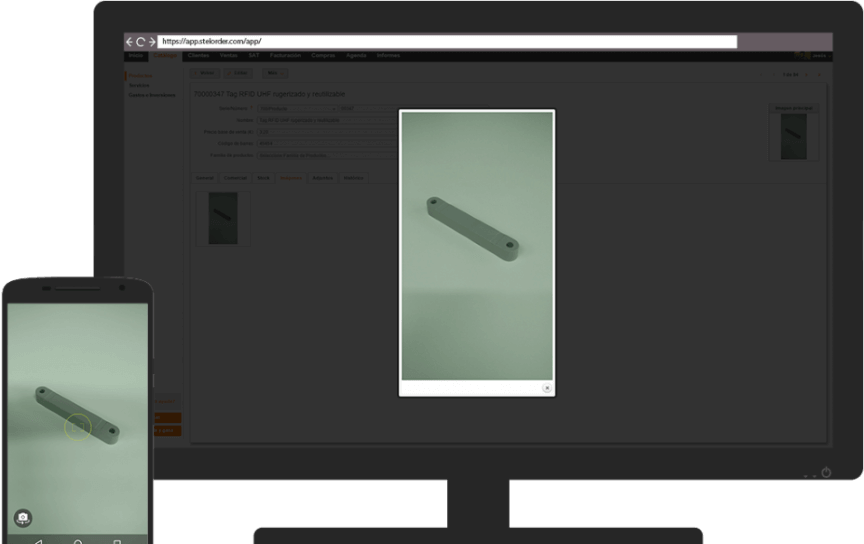Screen dimensions: 864x544
Task: Click the Imagen principal thumbnail
Action: (793, 136)
